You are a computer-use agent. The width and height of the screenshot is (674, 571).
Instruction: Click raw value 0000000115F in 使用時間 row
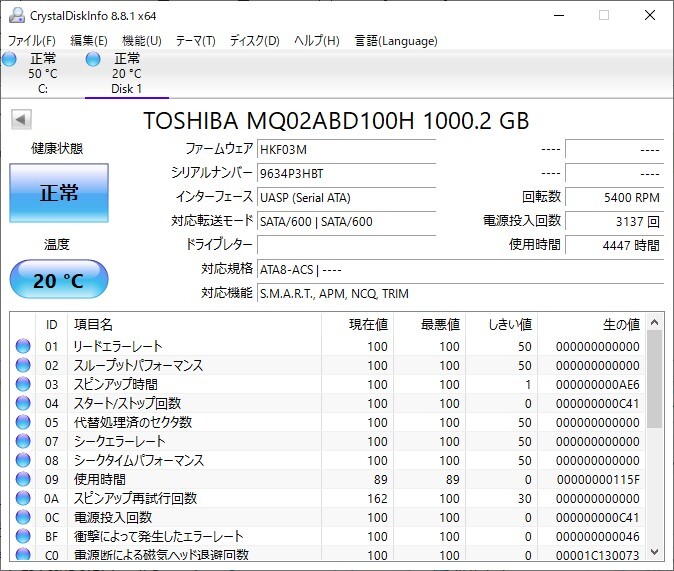point(598,479)
